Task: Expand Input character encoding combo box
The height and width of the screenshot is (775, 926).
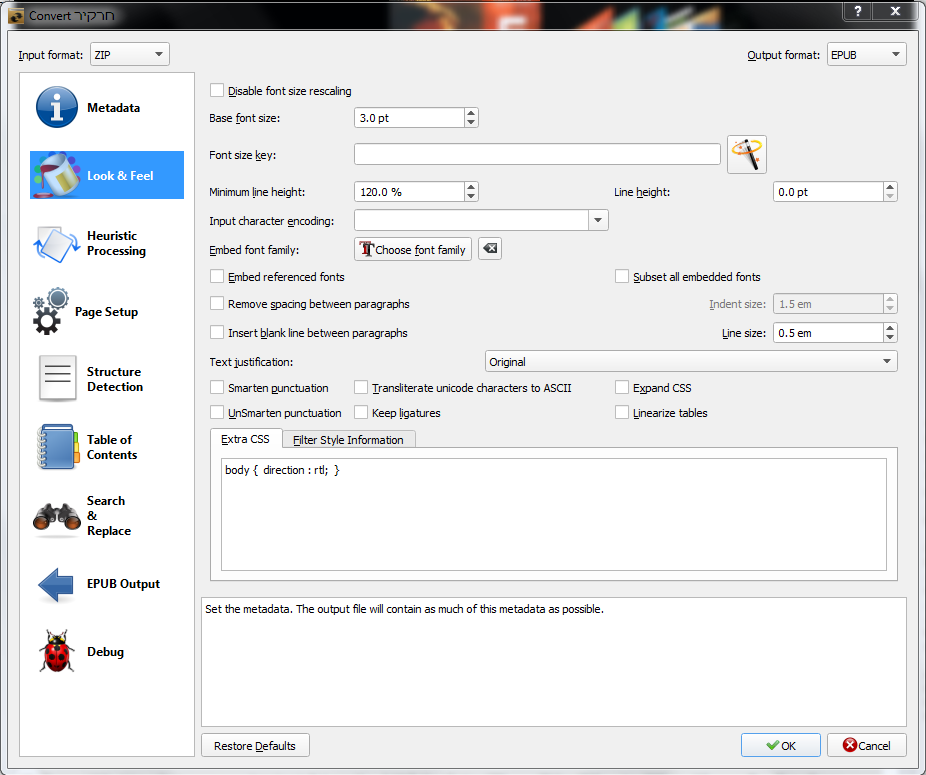Action: point(598,220)
